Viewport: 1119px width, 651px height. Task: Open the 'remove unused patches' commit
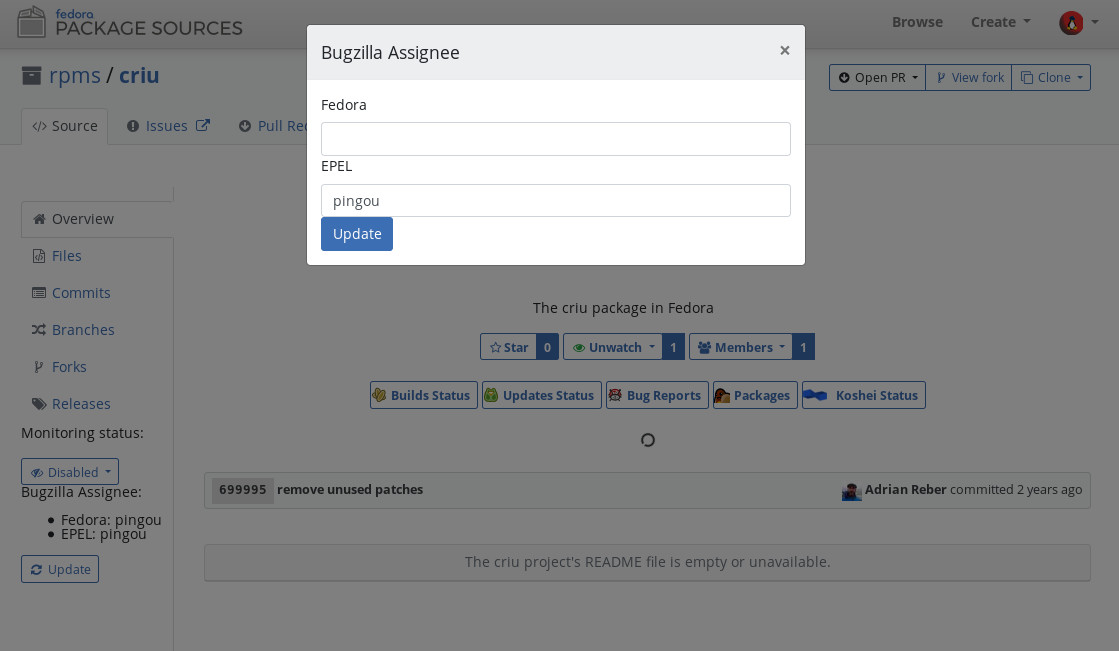click(350, 490)
